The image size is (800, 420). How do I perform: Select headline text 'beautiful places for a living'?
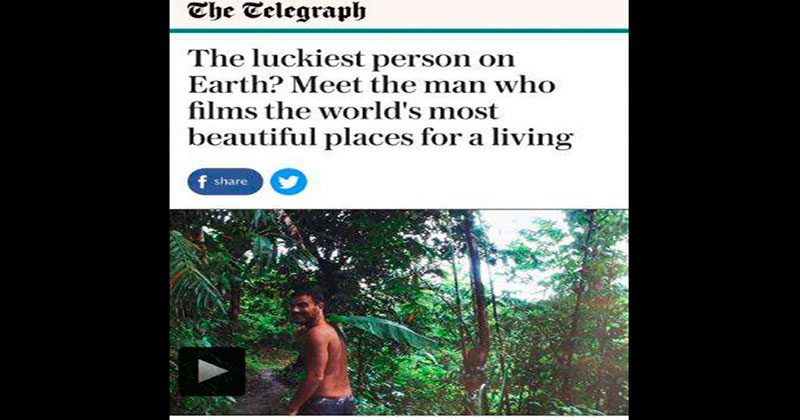[381, 138]
